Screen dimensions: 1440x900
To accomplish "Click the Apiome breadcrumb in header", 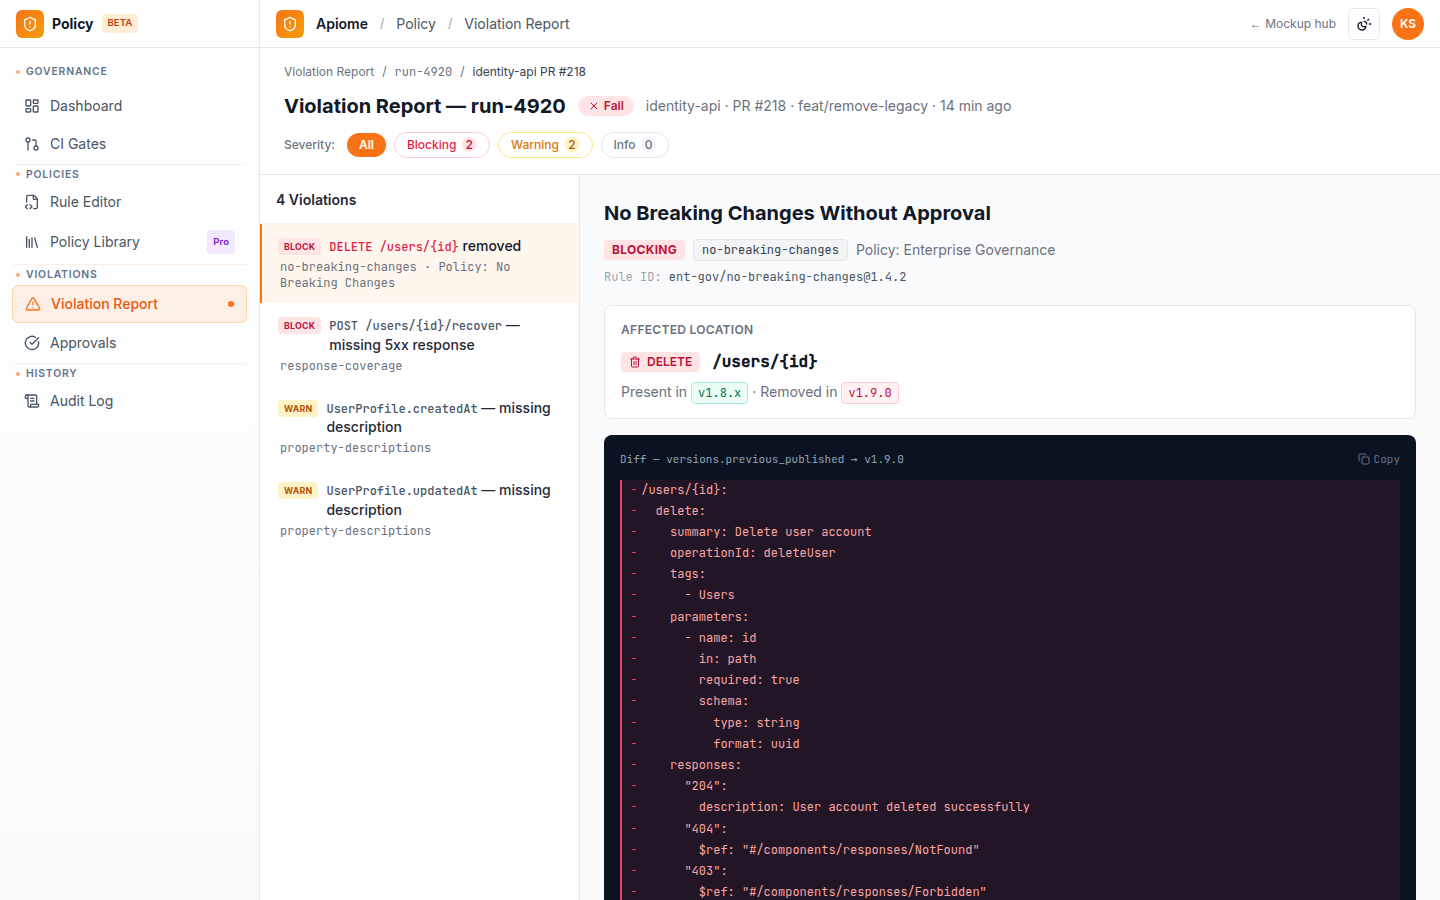I will 342,24.
